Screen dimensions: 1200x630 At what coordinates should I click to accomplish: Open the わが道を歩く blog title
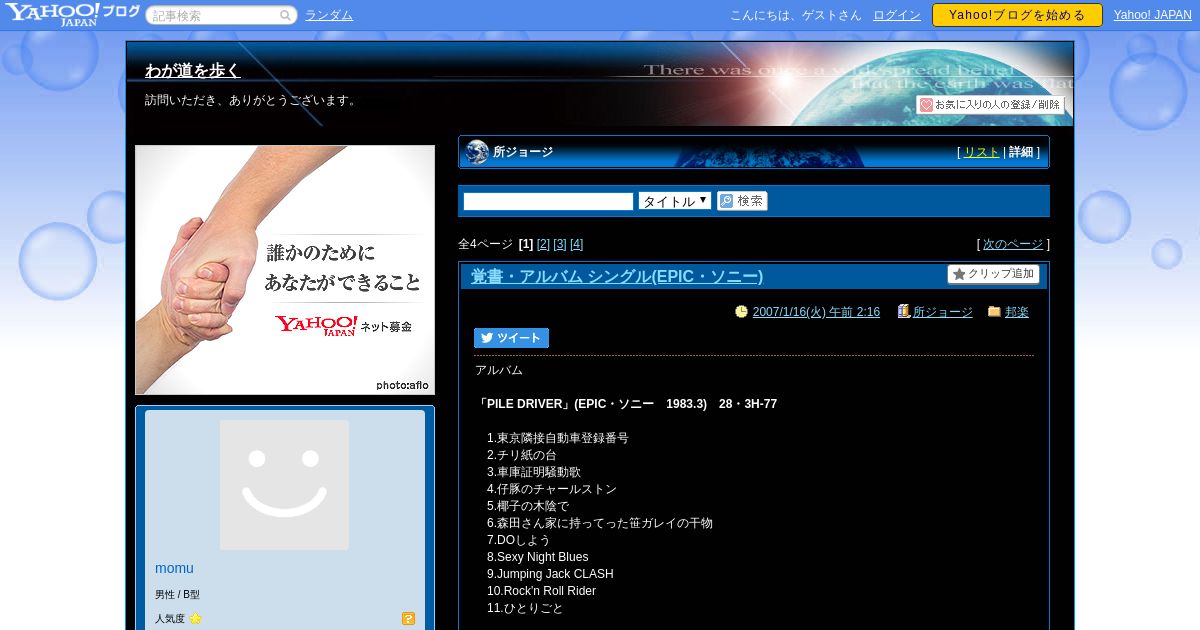(x=193, y=70)
